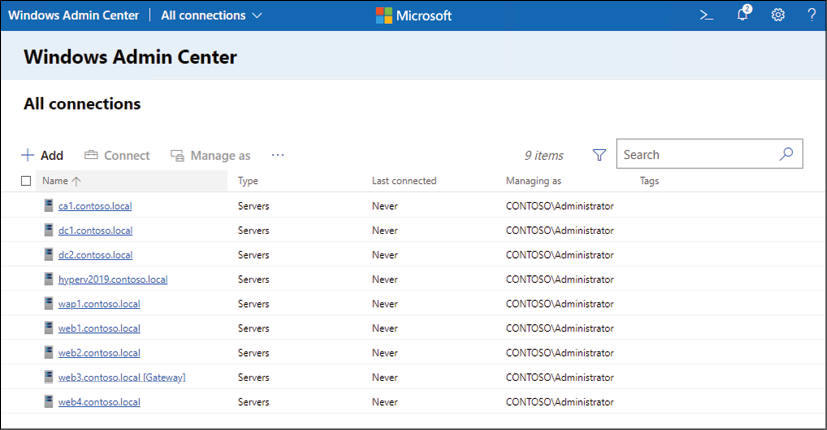Image resolution: width=827 pixels, height=430 pixels.
Task: Click server icon beside web3.contoso.local
Action: point(49,376)
